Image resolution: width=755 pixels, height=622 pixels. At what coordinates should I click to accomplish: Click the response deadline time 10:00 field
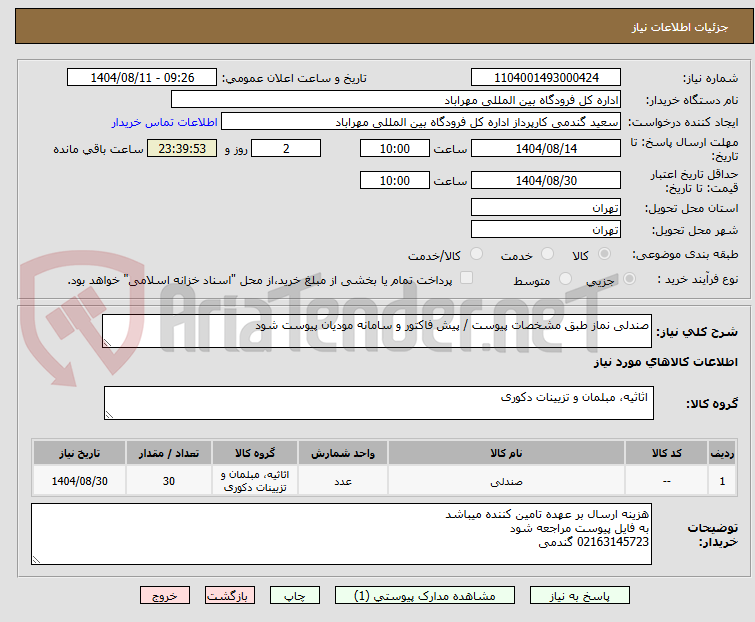[x=395, y=148]
